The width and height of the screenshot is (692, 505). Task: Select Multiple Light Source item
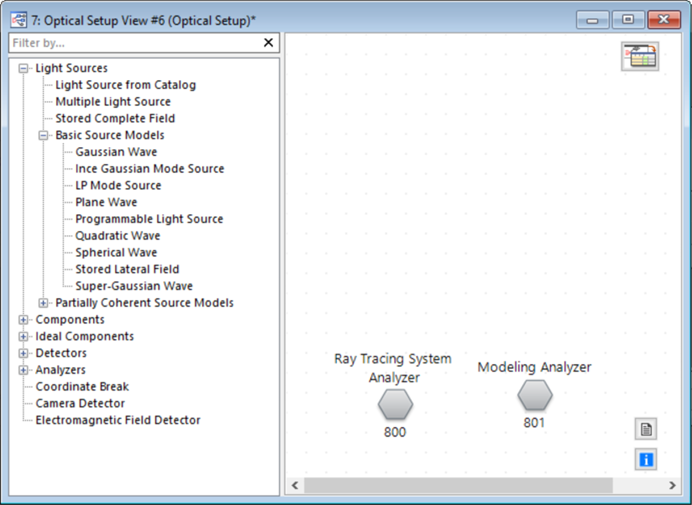[x=113, y=102]
